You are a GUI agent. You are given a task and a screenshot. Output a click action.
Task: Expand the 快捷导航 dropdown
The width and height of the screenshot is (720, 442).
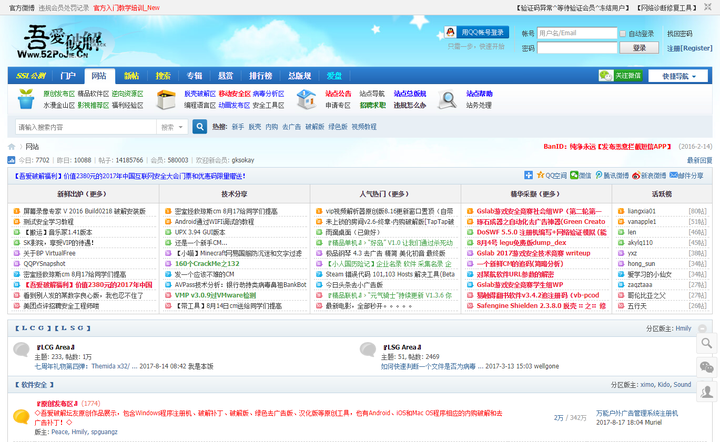point(679,76)
